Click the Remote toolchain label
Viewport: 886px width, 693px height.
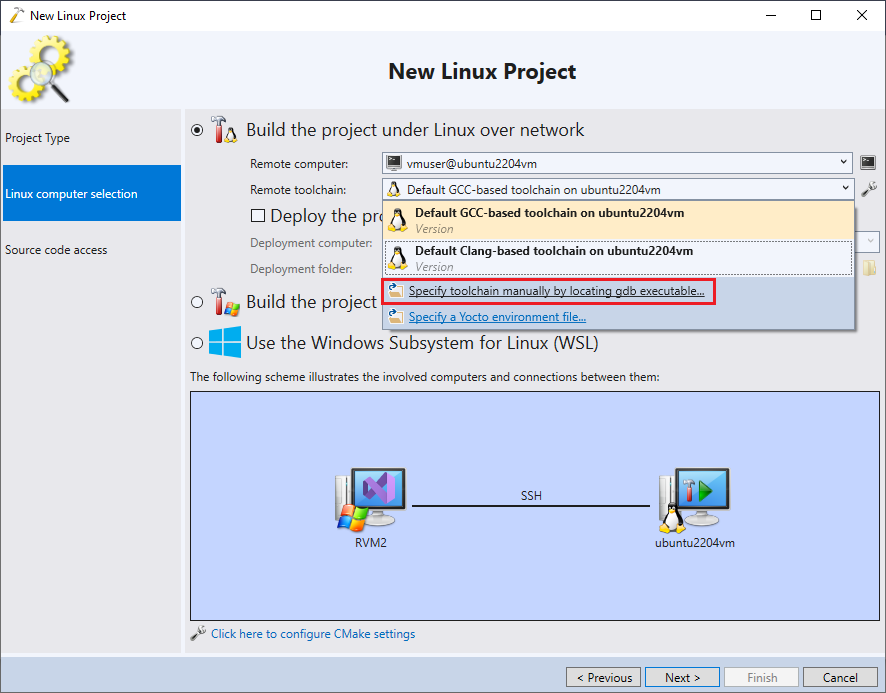298,190
